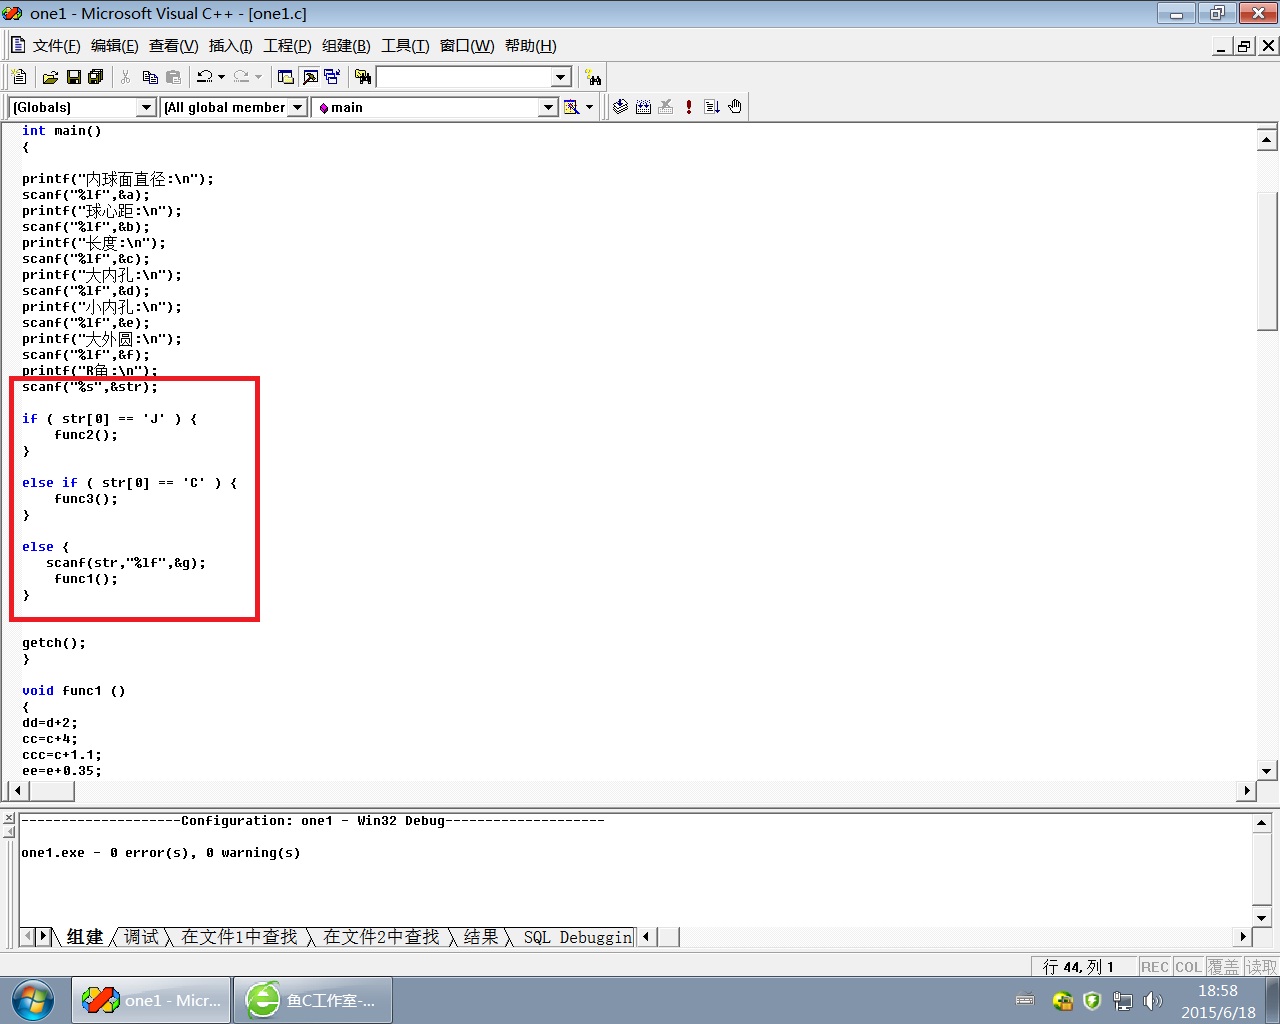Click the Cut scissors icon
Viewport: 1280px width, 1024px height.
(x=126, y=77)
